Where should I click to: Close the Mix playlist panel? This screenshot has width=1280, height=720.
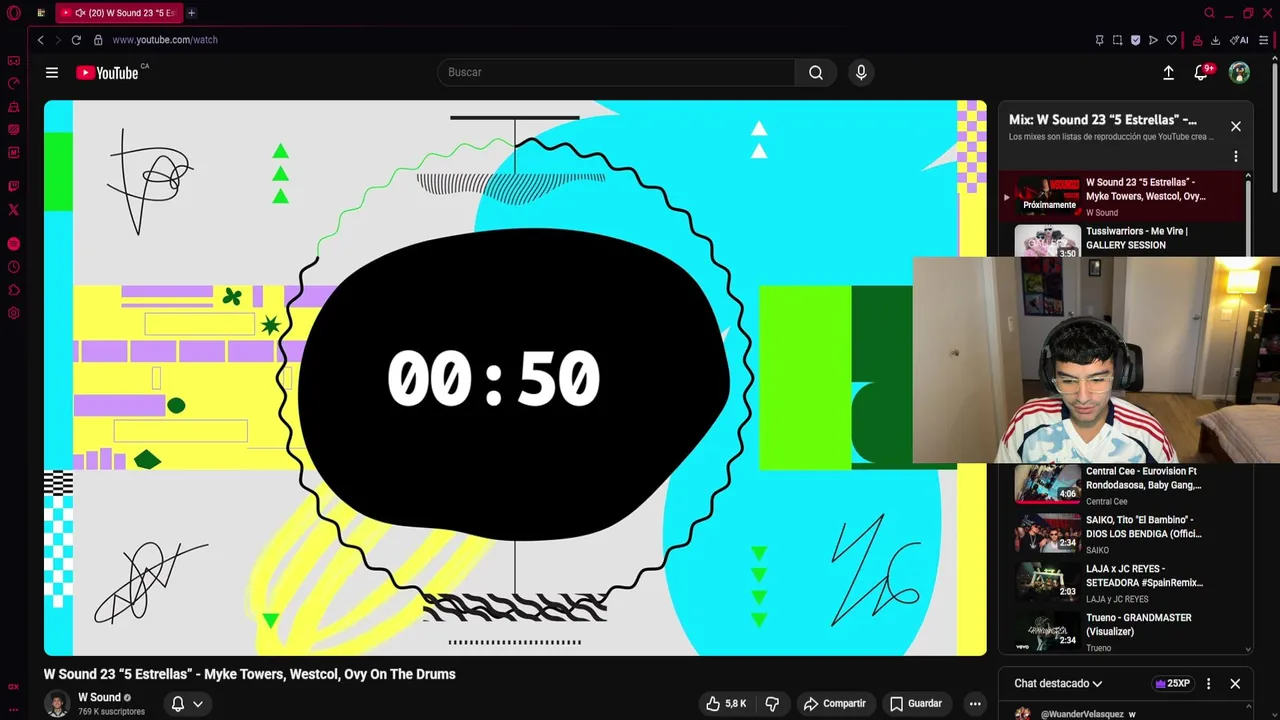(1236, 126)
